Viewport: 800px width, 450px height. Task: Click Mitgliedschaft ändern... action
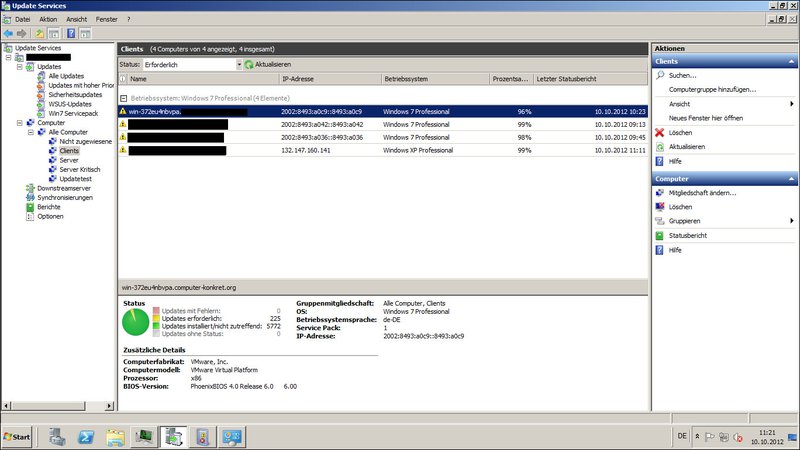[x=702, y=193]
